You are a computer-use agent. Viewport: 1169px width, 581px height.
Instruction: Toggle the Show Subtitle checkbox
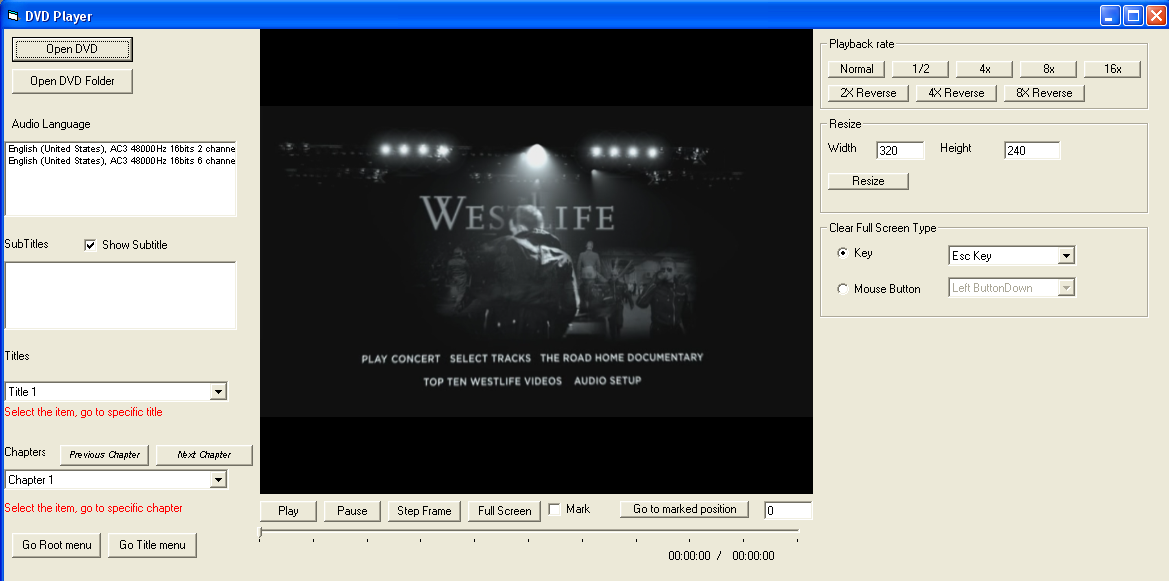point(91,245)
